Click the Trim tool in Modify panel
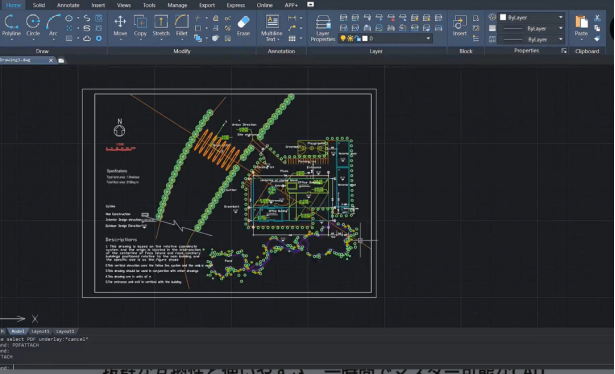615x374 pixels. click(x=198, y=18)
